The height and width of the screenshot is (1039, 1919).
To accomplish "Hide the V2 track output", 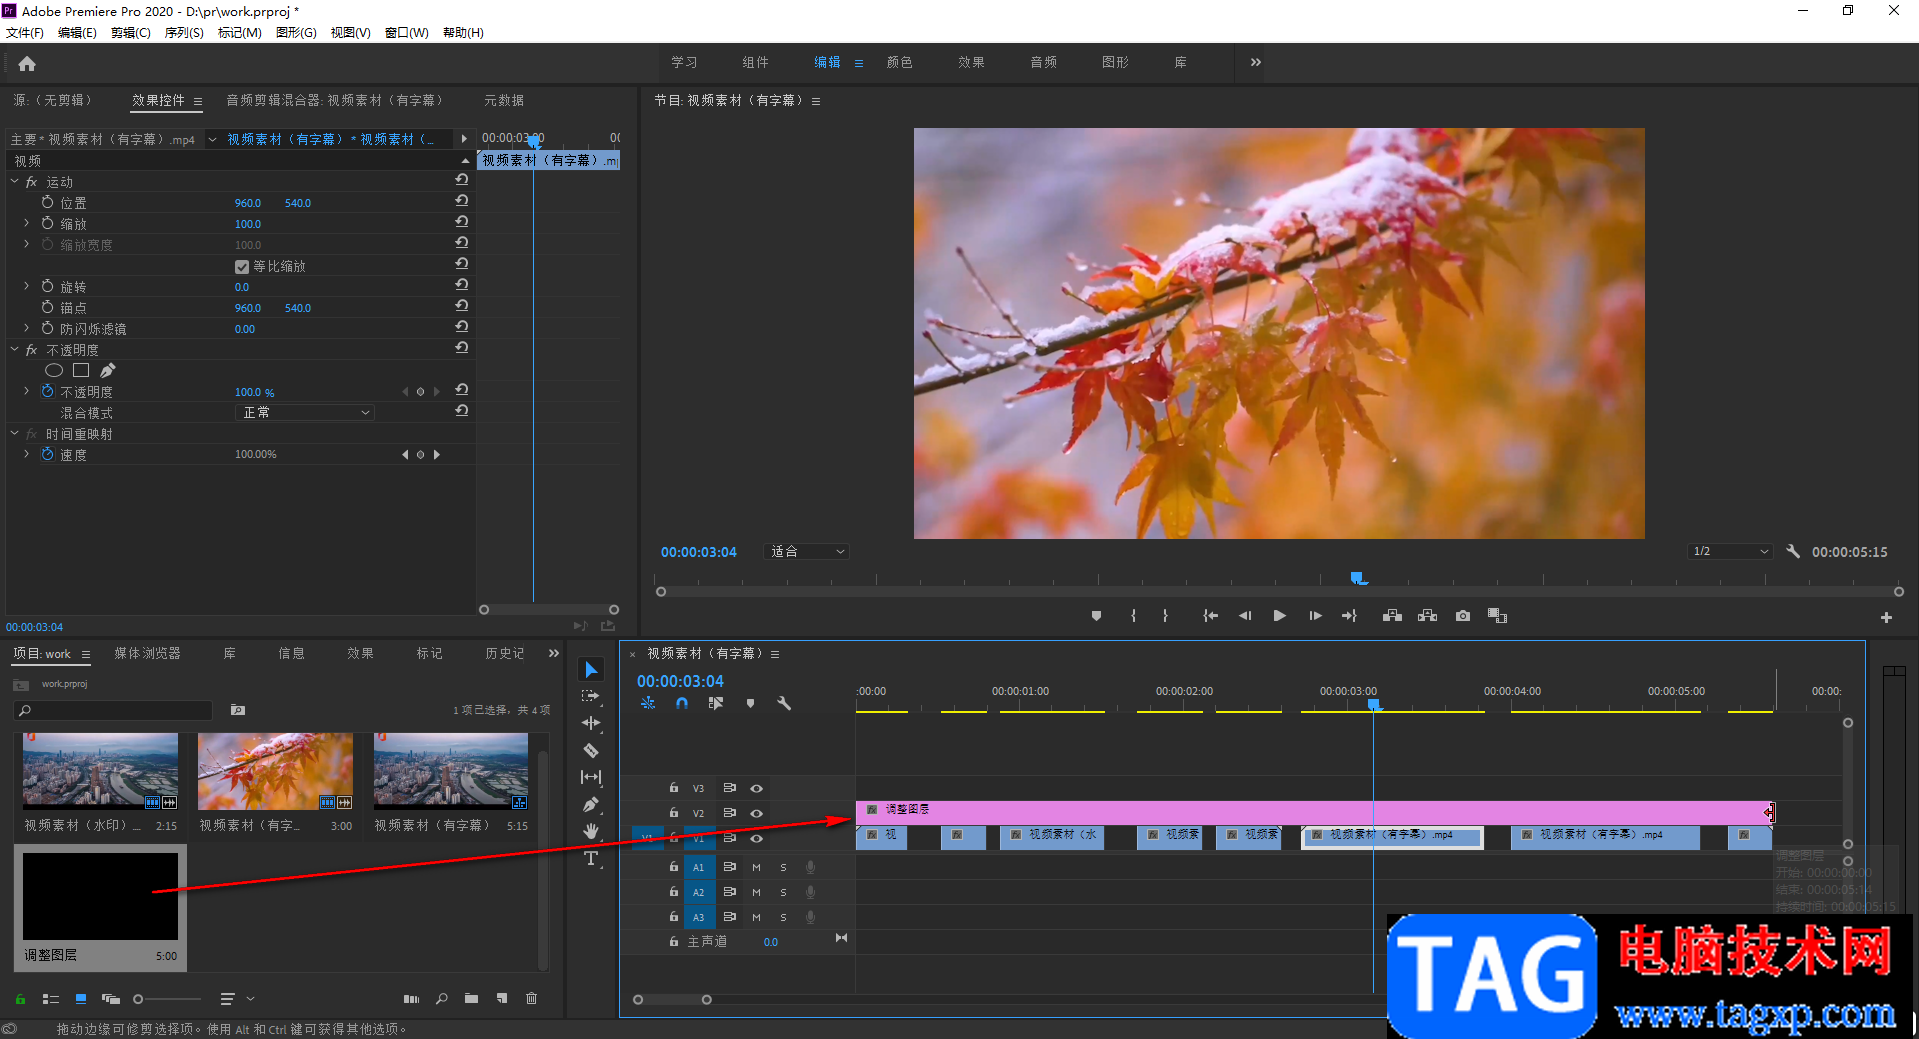I will point(757,813).
